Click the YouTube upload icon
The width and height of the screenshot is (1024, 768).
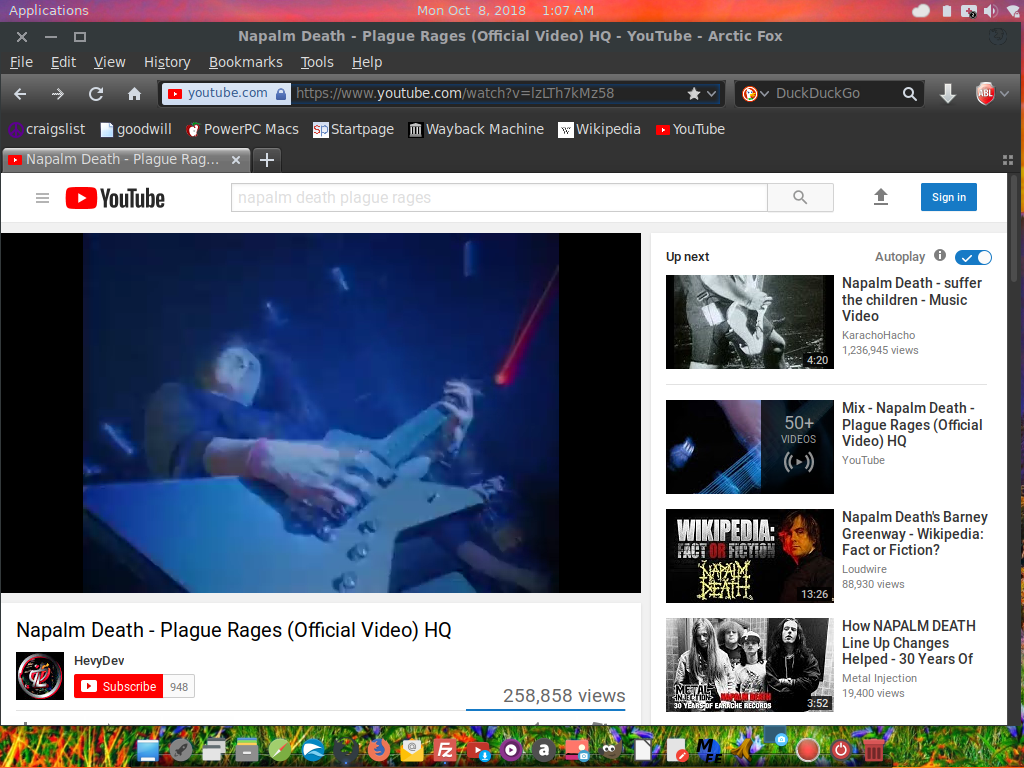click(881, 197)
